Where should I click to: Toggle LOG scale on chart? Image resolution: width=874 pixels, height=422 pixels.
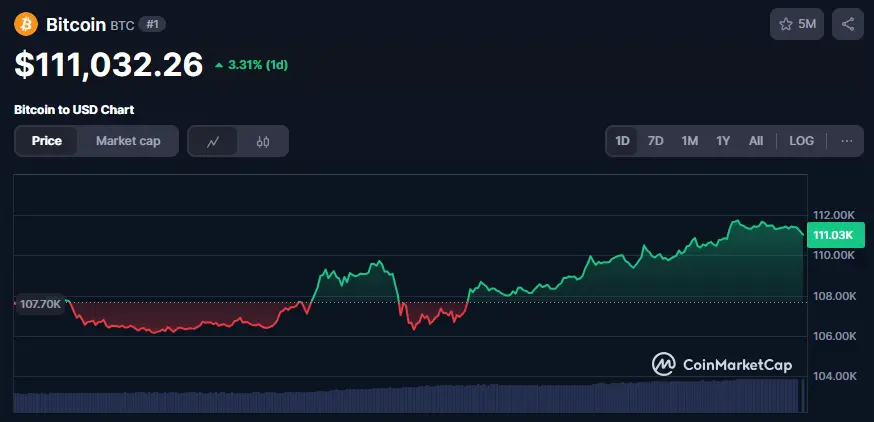click(x=802, y=141)
